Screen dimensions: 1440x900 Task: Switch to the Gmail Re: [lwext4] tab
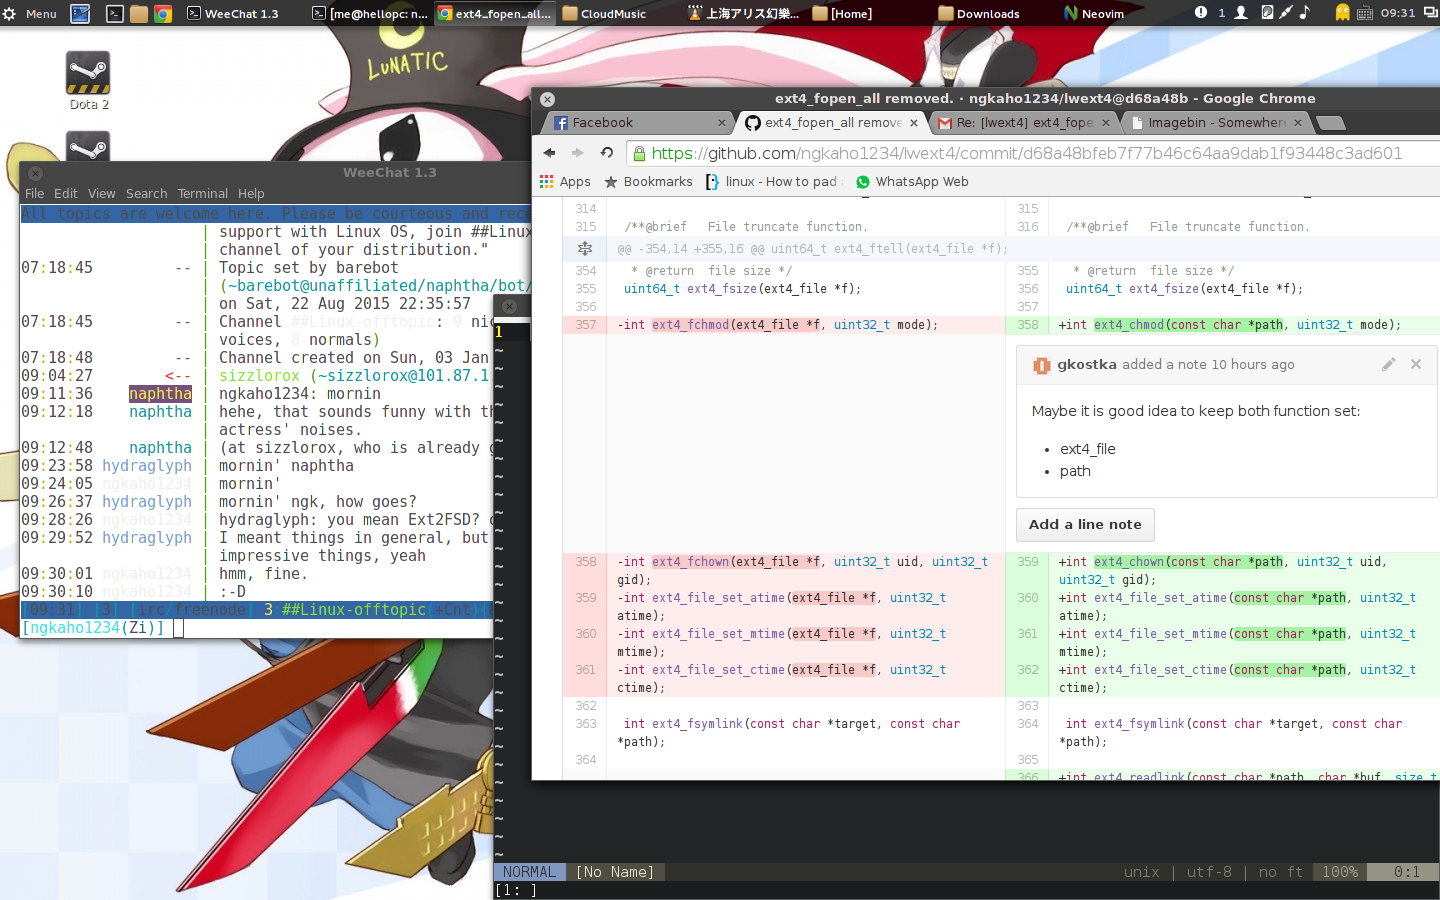(1023, 122)
